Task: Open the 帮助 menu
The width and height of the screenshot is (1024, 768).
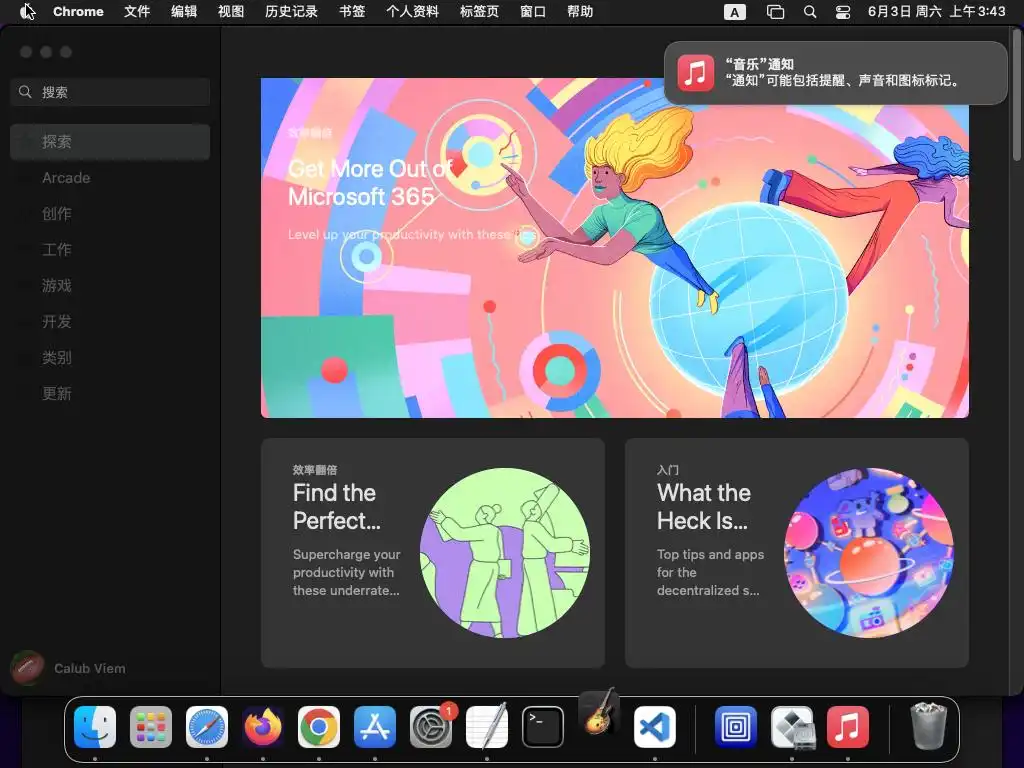Action: [580, 12]
